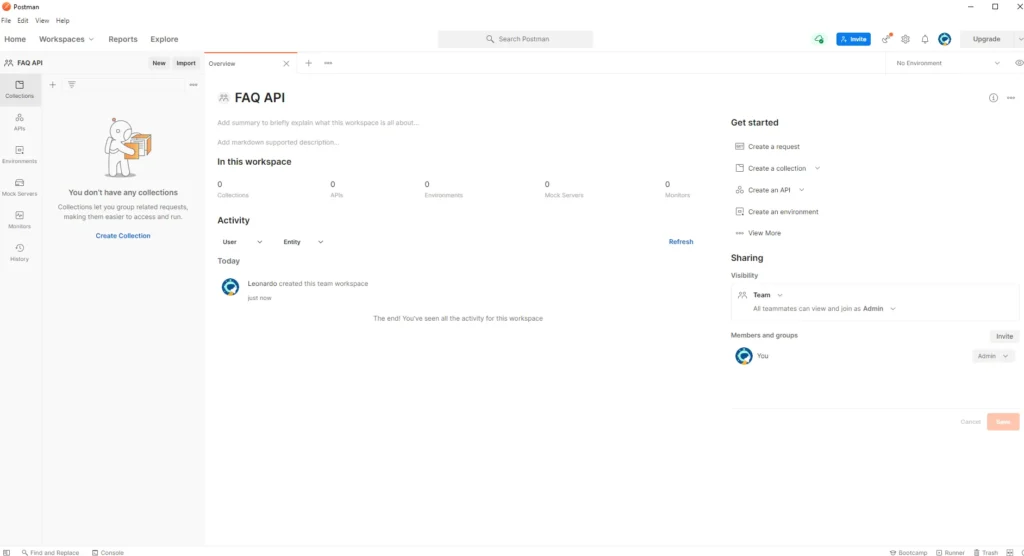Click the Cancel button in Sharing

(x=970, y=422)
